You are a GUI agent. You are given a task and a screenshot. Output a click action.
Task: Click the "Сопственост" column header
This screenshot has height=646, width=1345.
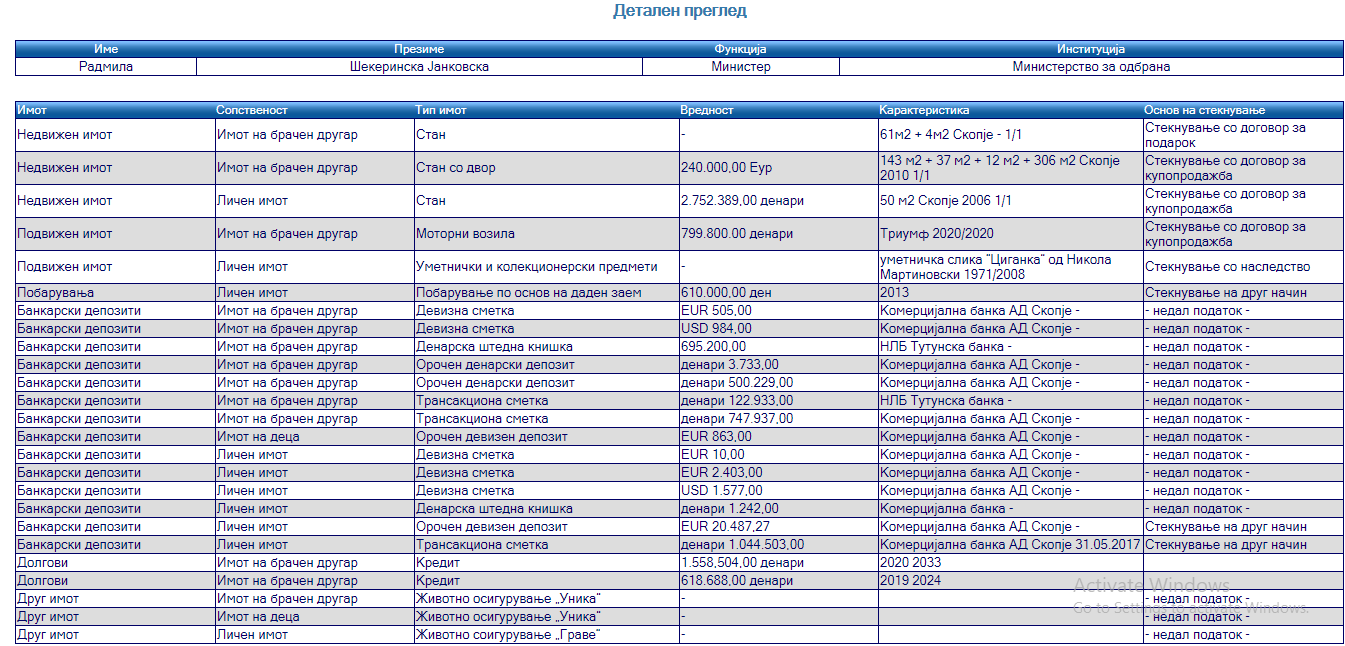click(315, 110)
